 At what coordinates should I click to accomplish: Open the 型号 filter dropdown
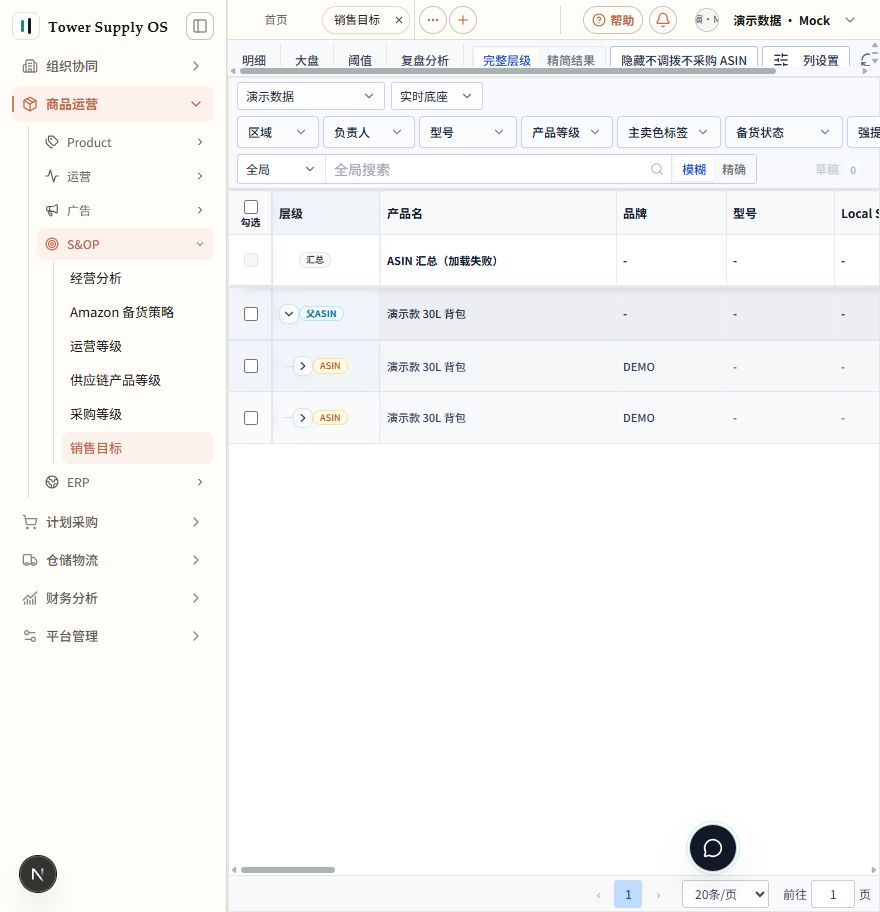coord(467,132)
